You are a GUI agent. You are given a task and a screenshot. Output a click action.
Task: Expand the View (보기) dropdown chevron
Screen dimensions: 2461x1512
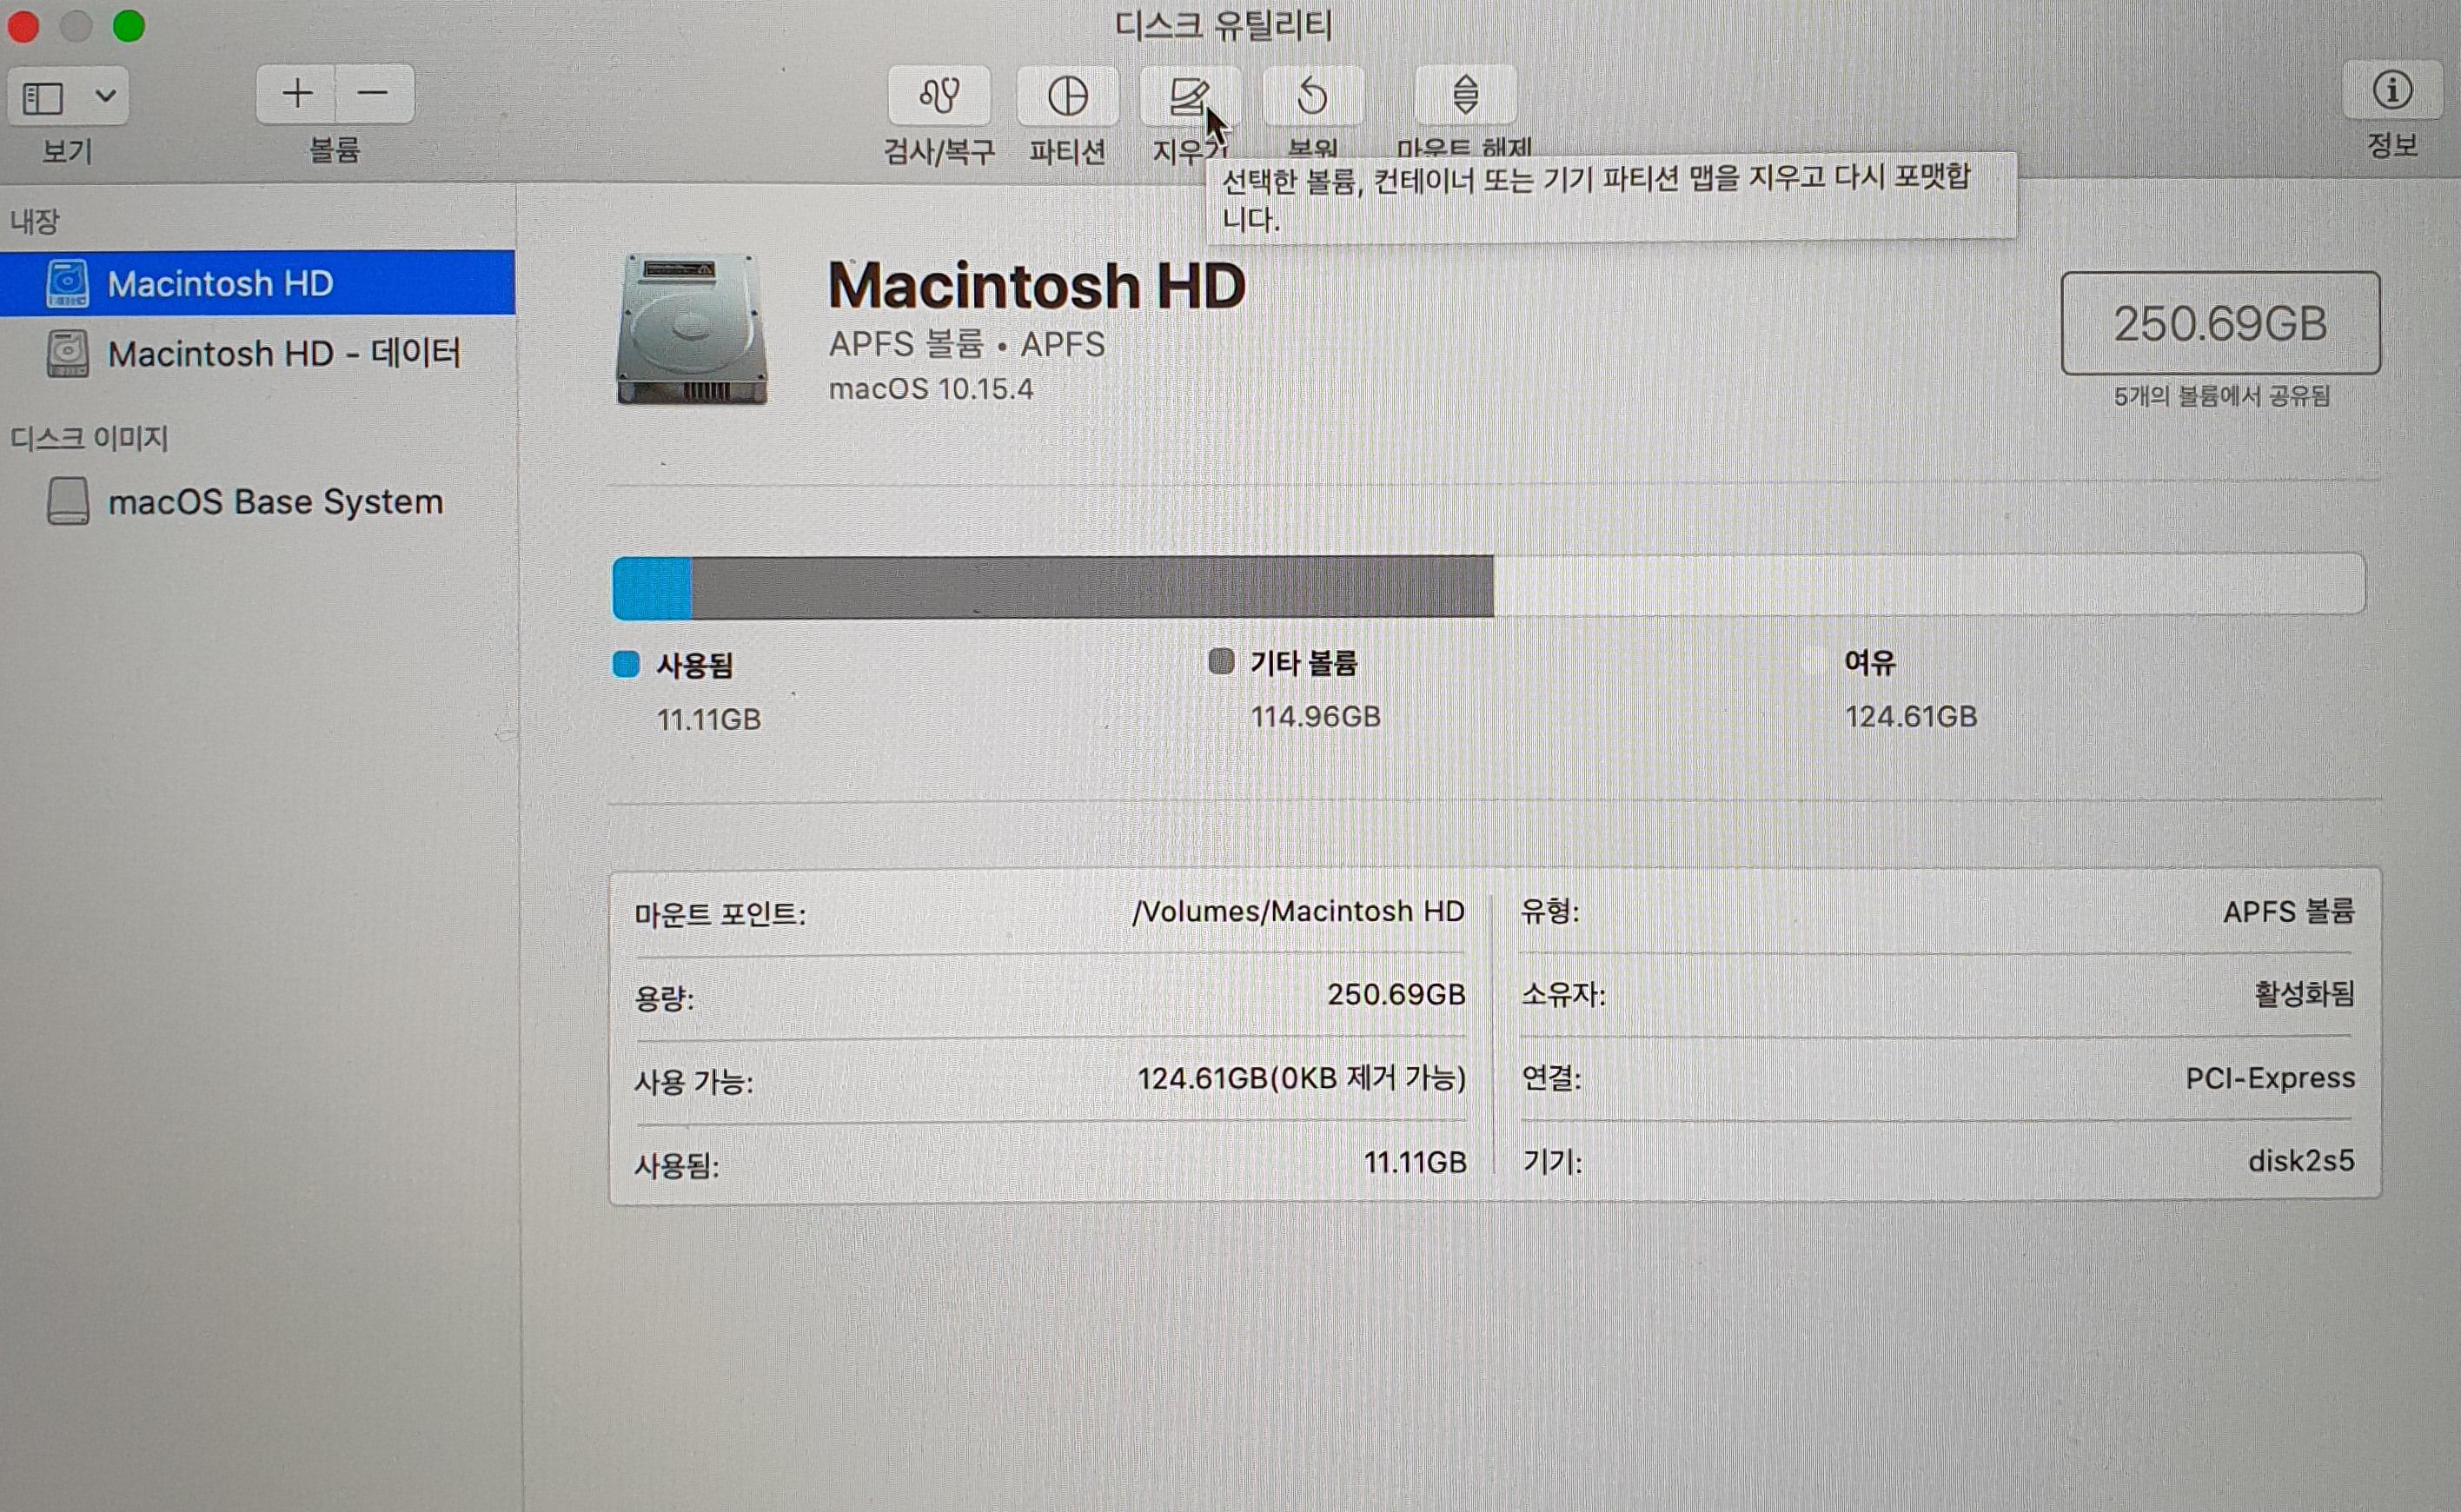[x=105, y=96]
